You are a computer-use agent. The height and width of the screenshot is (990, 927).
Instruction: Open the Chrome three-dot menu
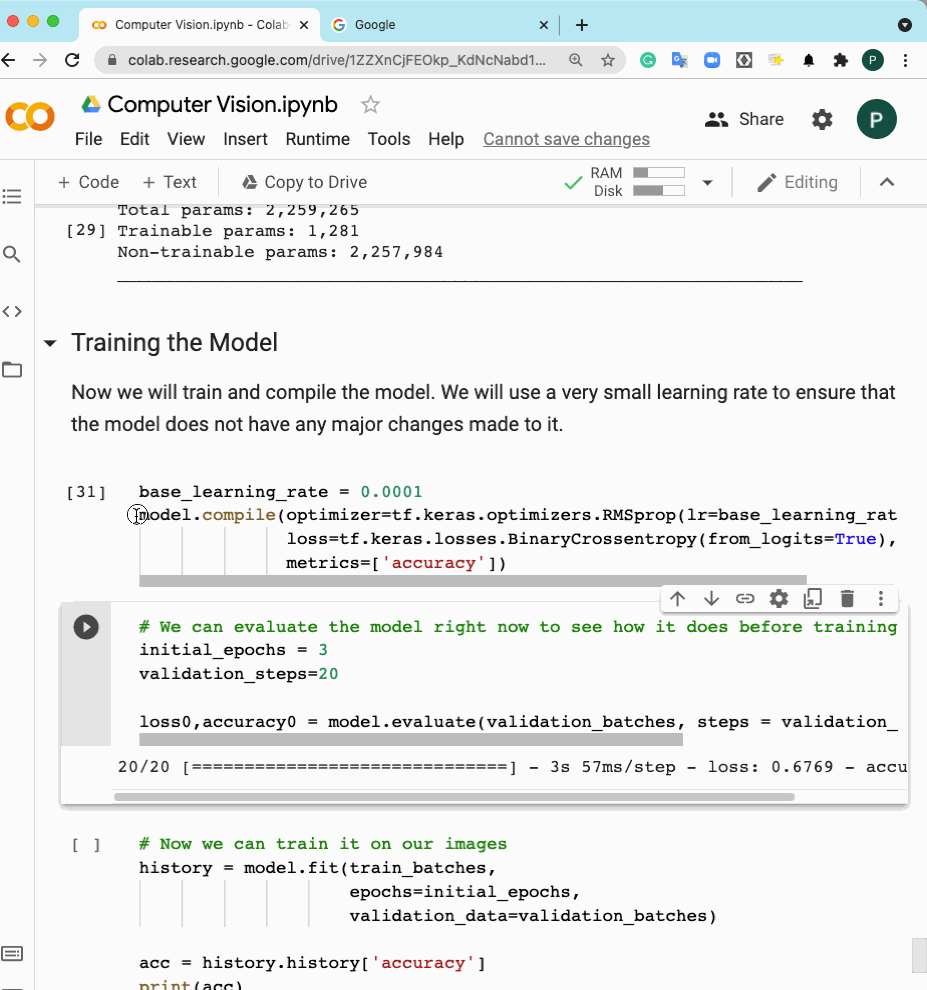906,60
